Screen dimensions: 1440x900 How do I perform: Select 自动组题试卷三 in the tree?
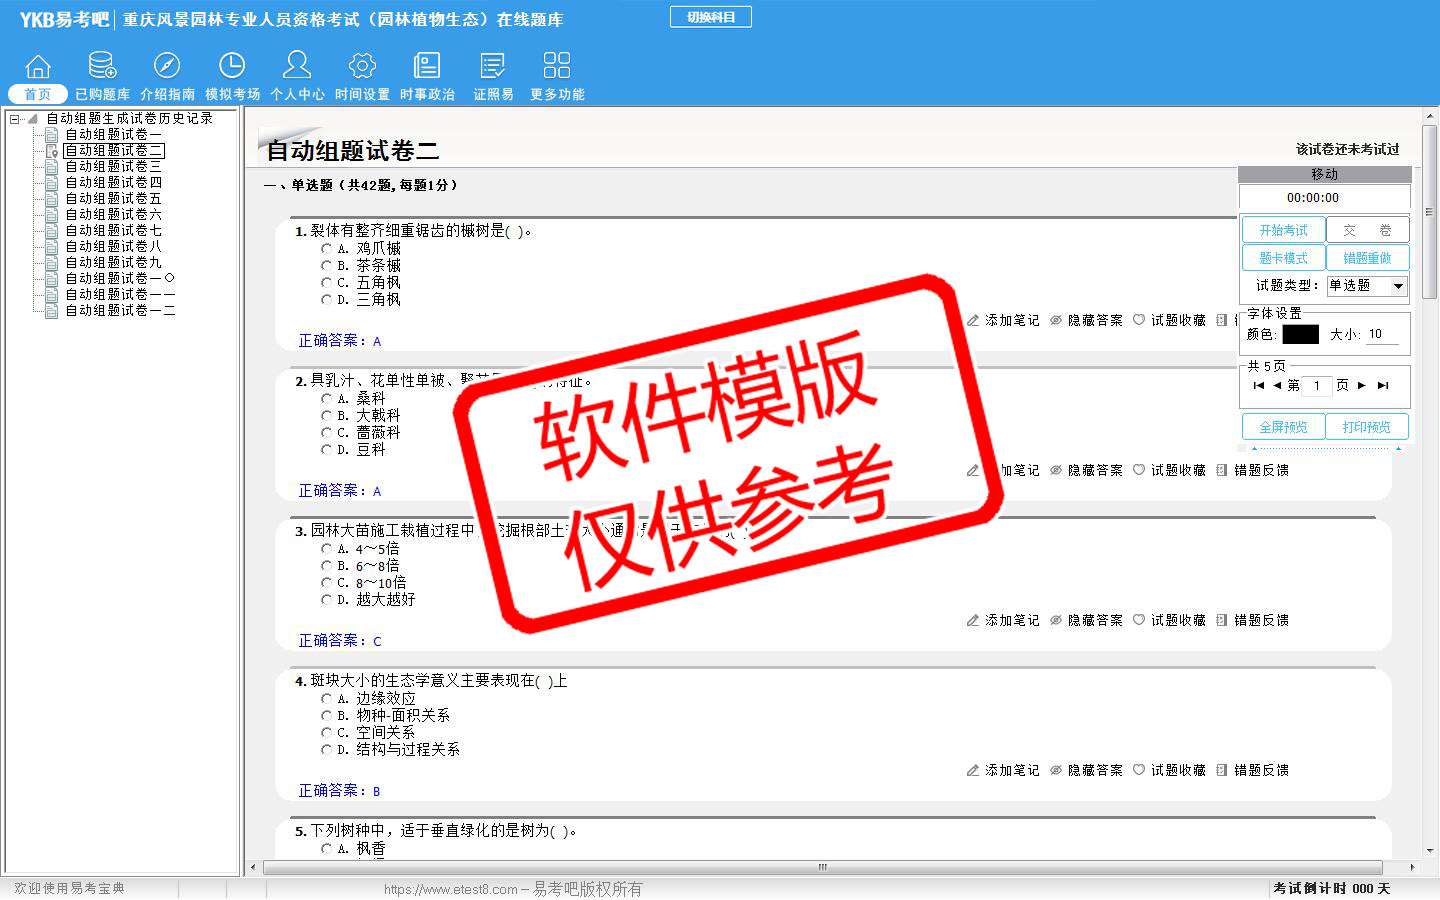[113, 166]
